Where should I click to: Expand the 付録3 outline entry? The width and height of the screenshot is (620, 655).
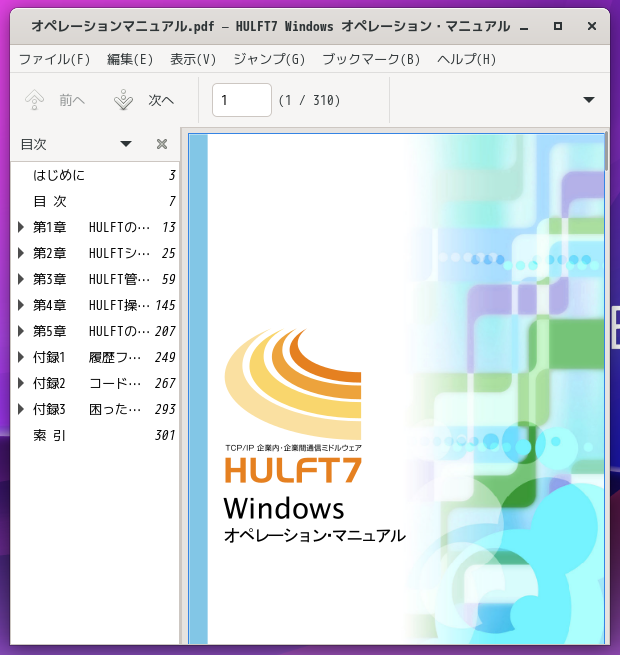click(x=20, y=409)
